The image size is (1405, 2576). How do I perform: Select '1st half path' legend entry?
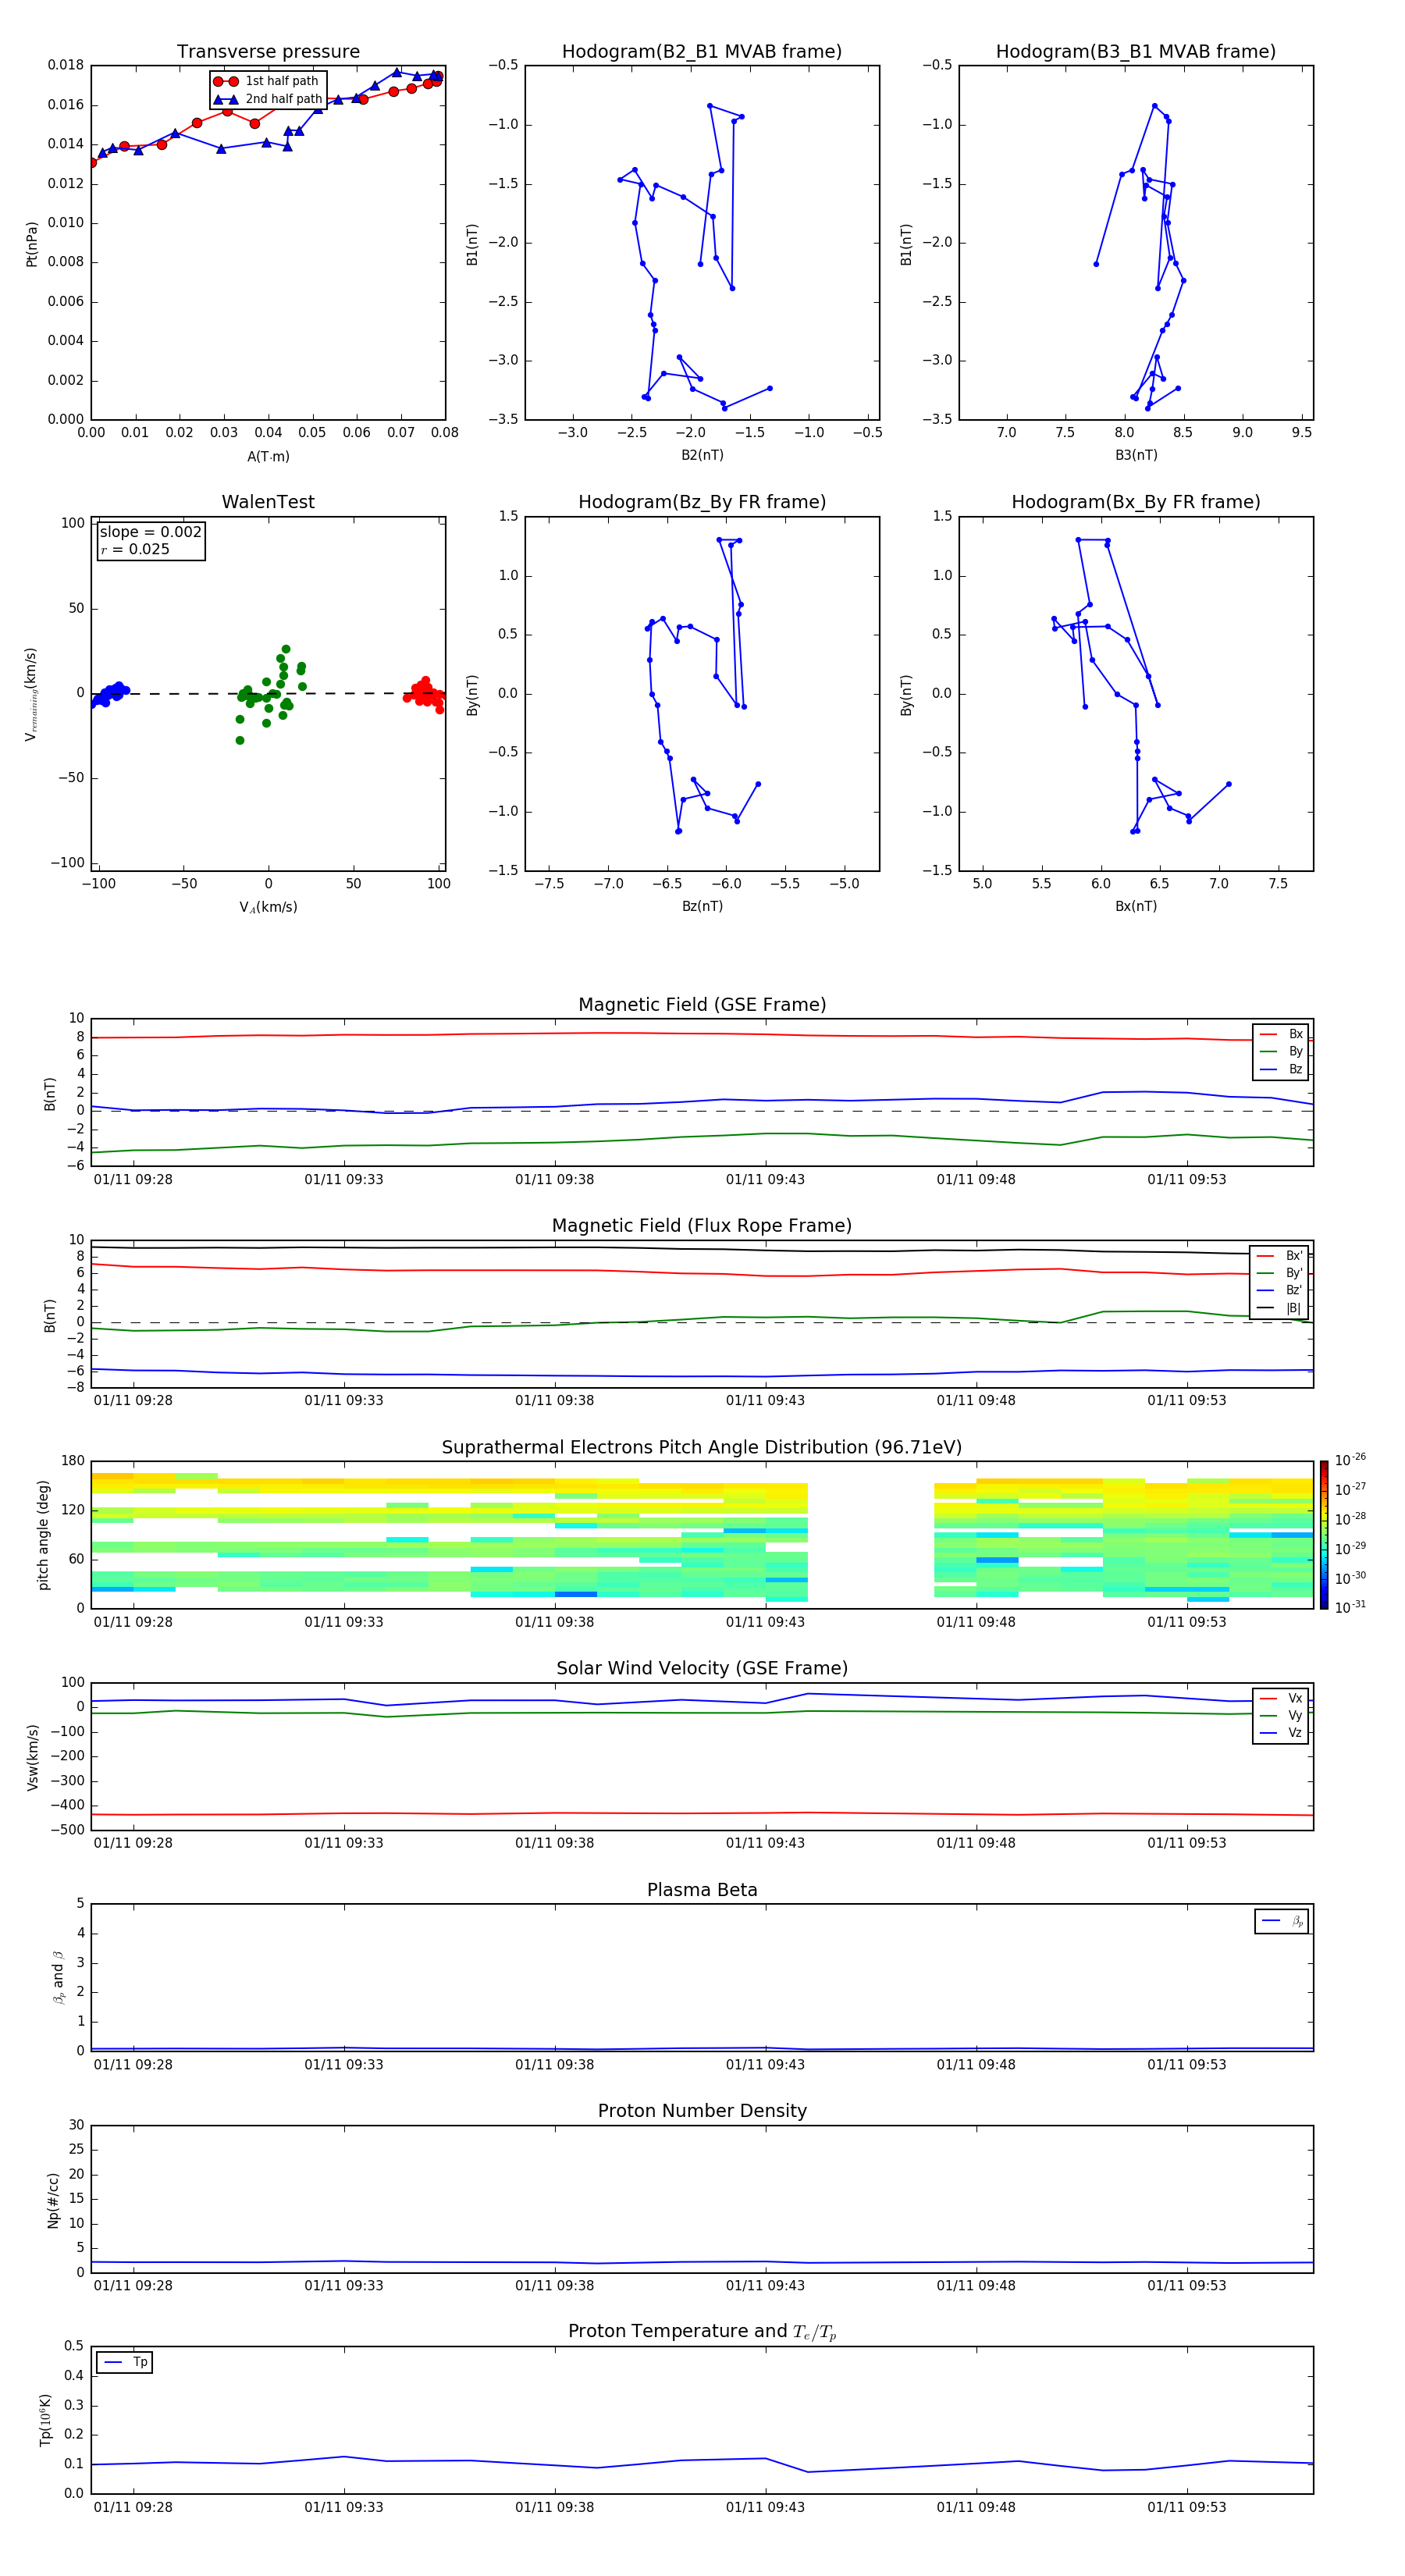tap(266, 81)
